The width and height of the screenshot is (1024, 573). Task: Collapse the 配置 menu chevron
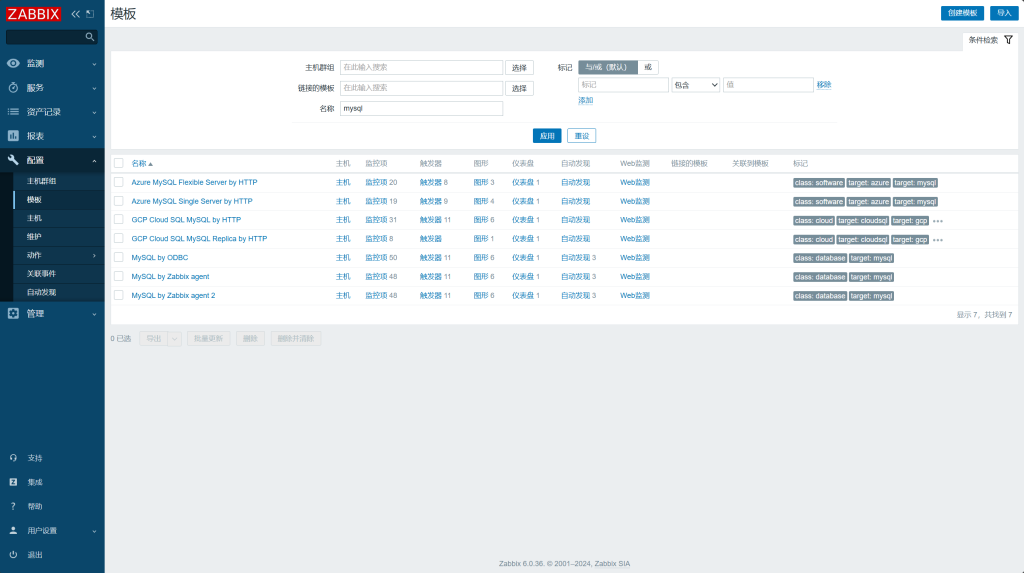click(94, 161)
